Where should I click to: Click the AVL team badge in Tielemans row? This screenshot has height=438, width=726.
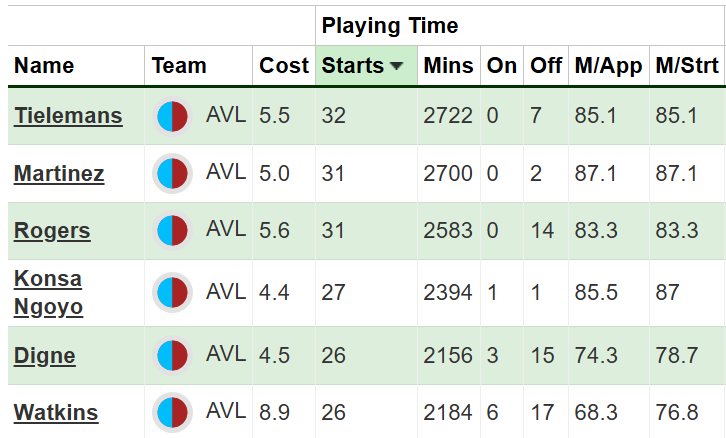[172, 116]
